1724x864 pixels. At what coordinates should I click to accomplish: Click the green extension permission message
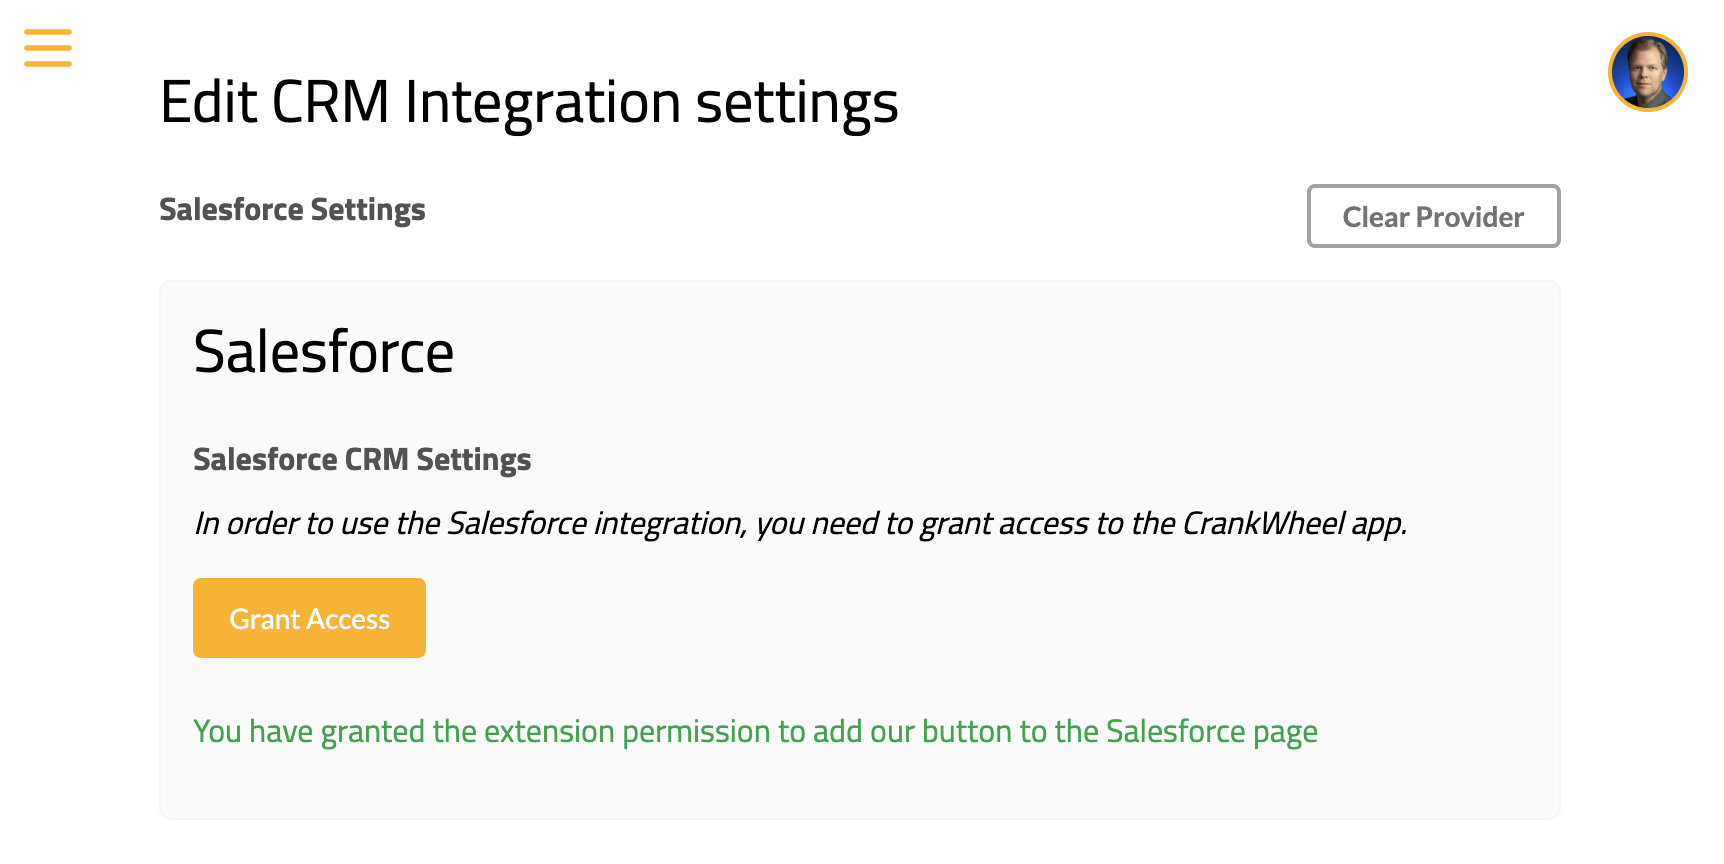click(755, 732)
